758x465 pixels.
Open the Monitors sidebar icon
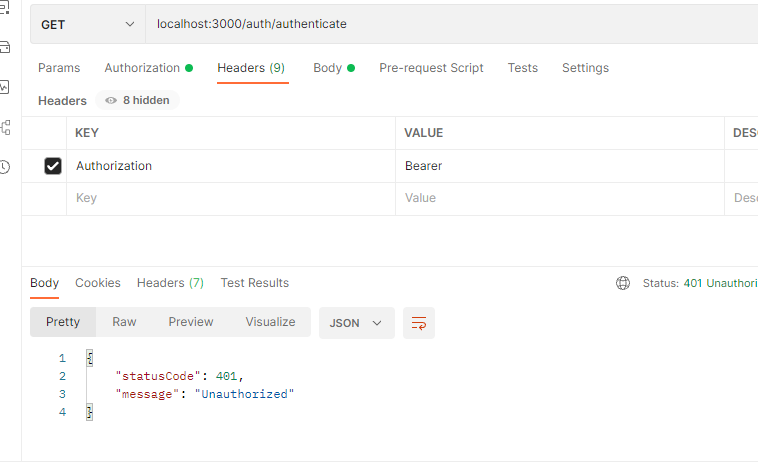4,87
